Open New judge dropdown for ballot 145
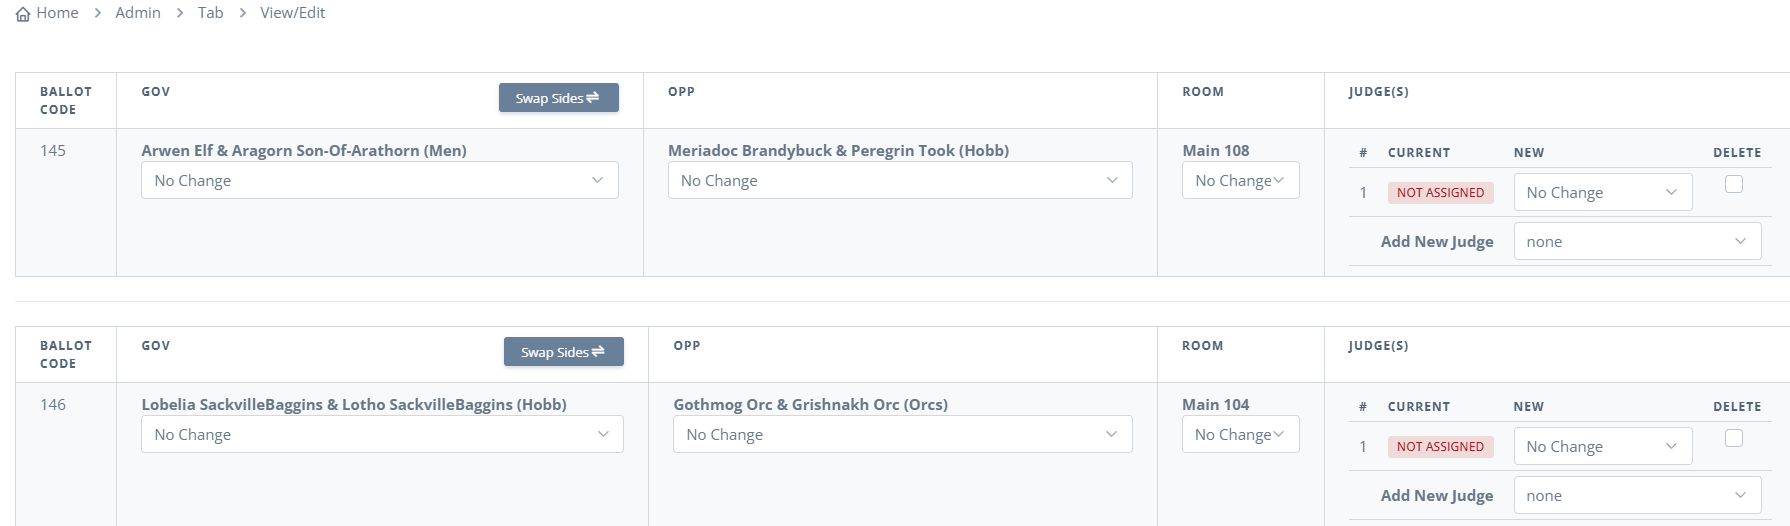Image resolution: width=1790 pixels, height=526 pixels. [x=1603, y=192]
